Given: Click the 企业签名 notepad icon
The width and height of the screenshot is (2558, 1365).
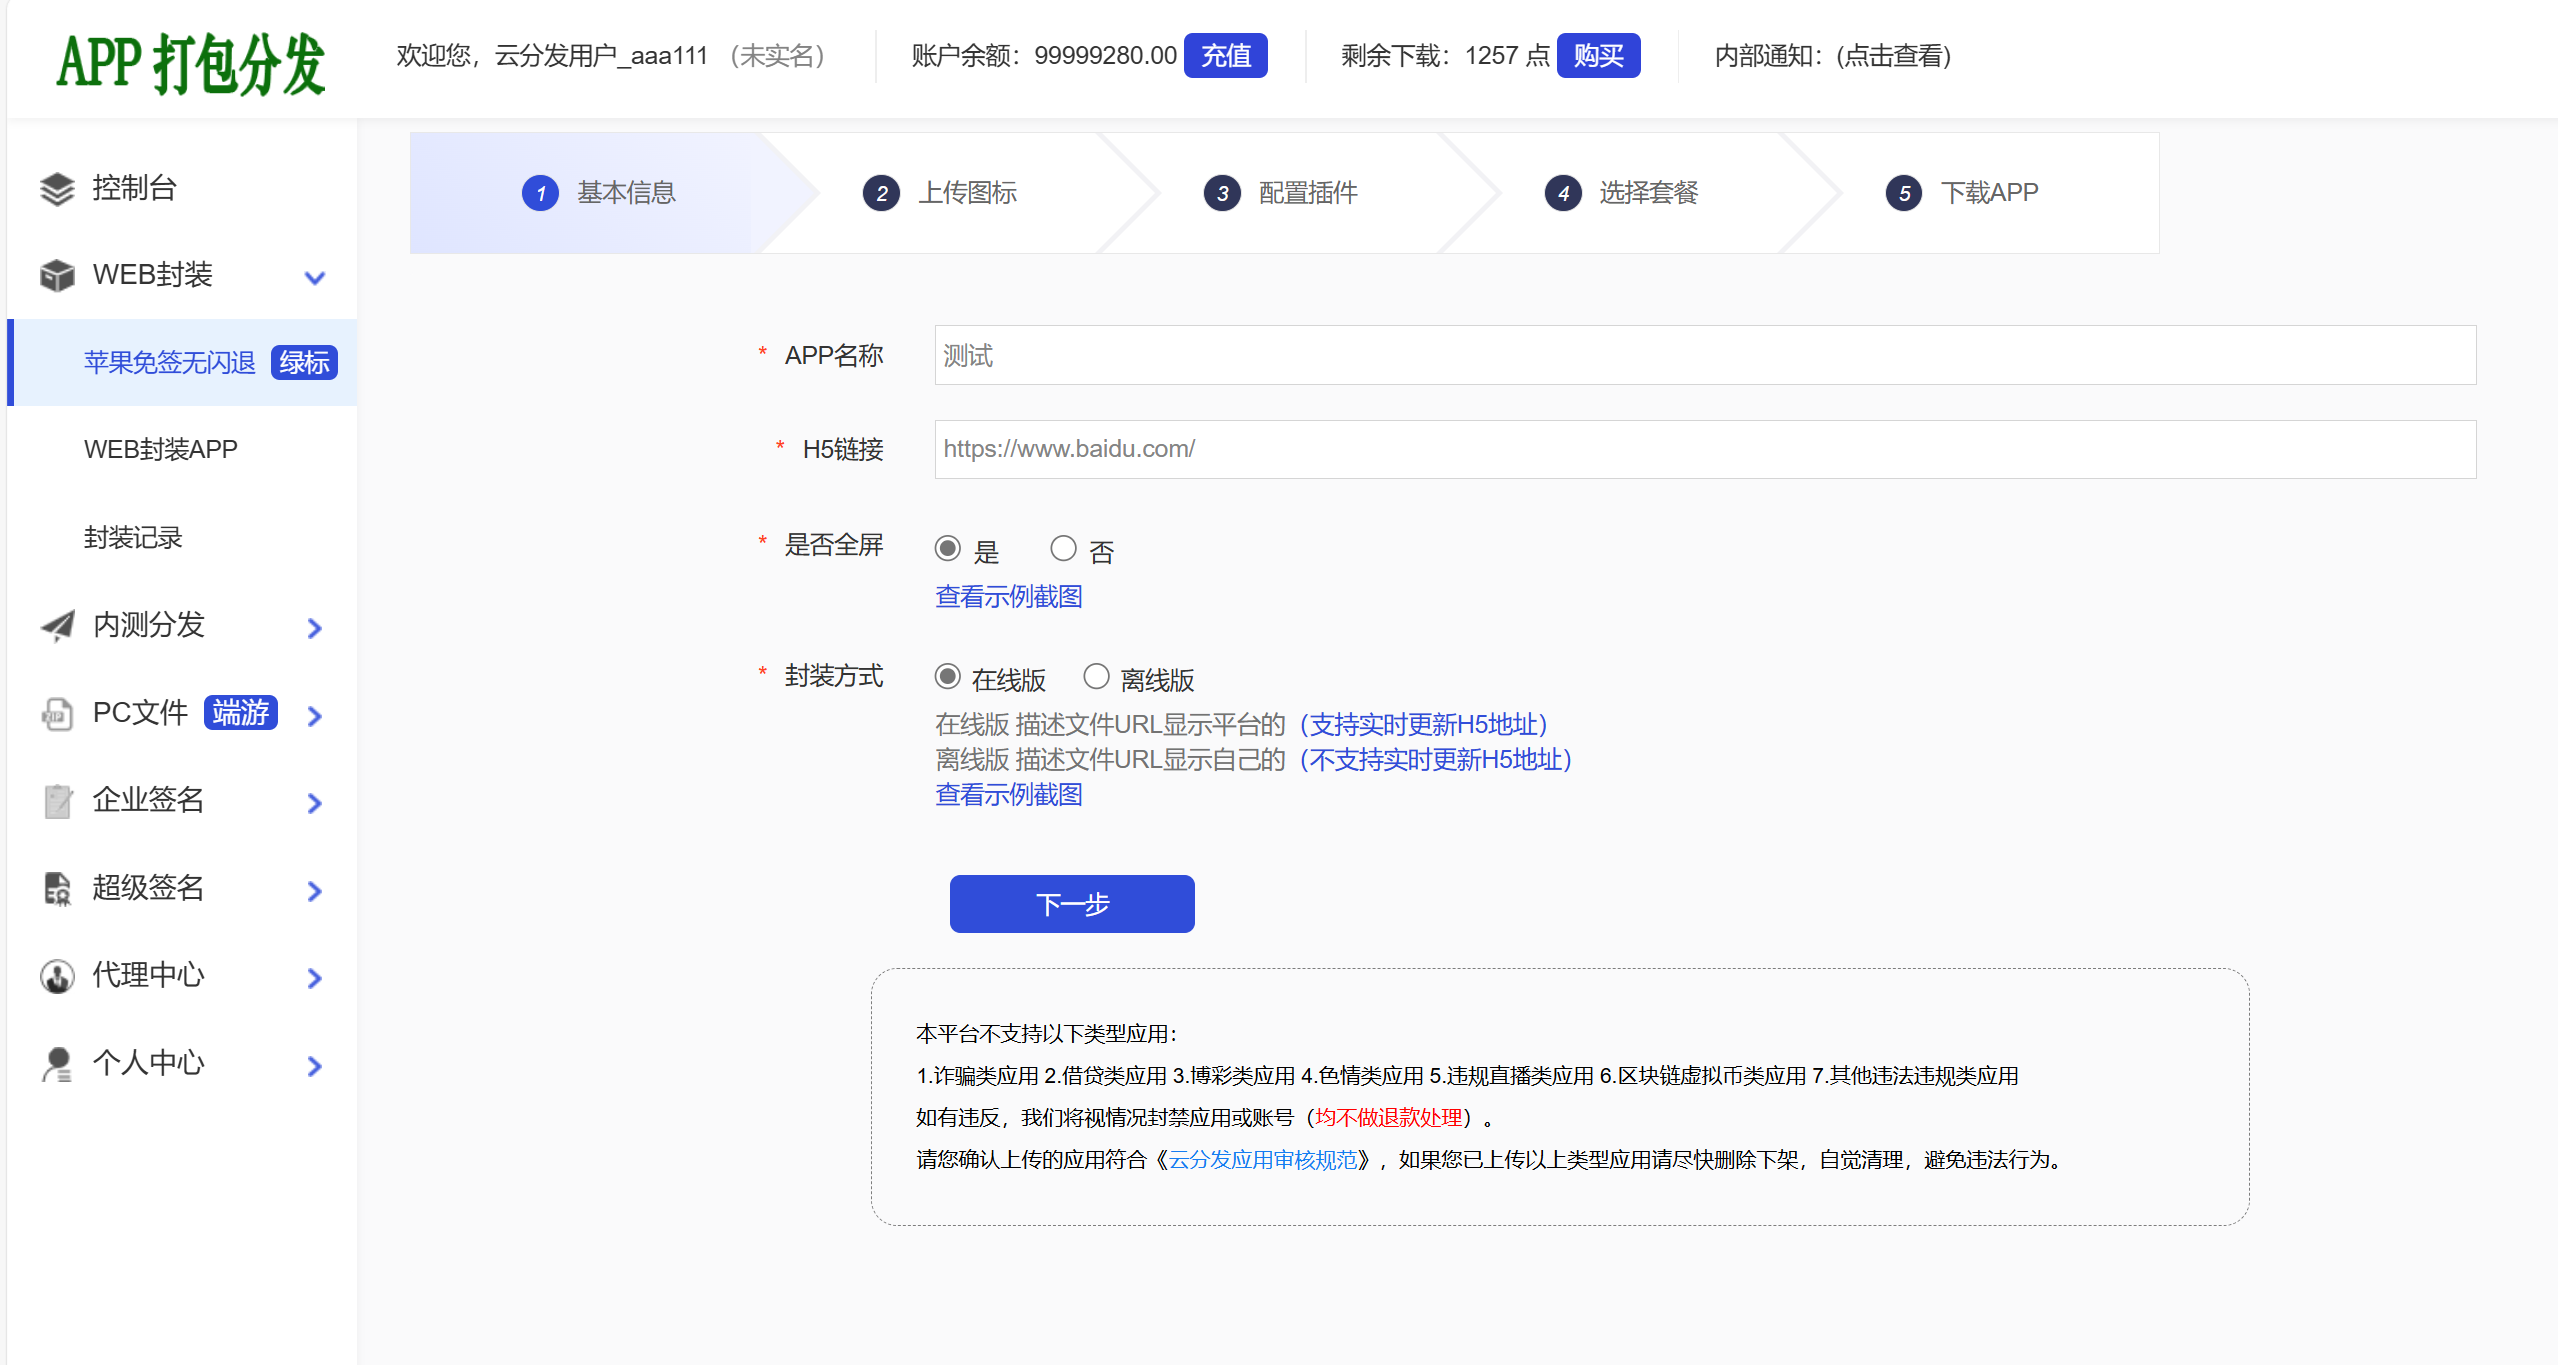Looking at the screenshot, I should click(x=57, y=801).
